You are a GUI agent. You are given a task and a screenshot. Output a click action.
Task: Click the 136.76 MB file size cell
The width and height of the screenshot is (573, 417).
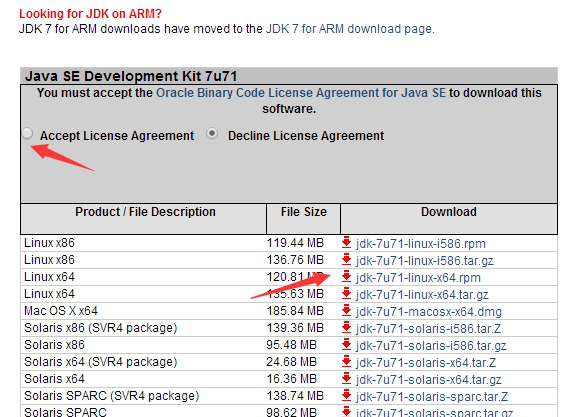[x=295, y=260]
